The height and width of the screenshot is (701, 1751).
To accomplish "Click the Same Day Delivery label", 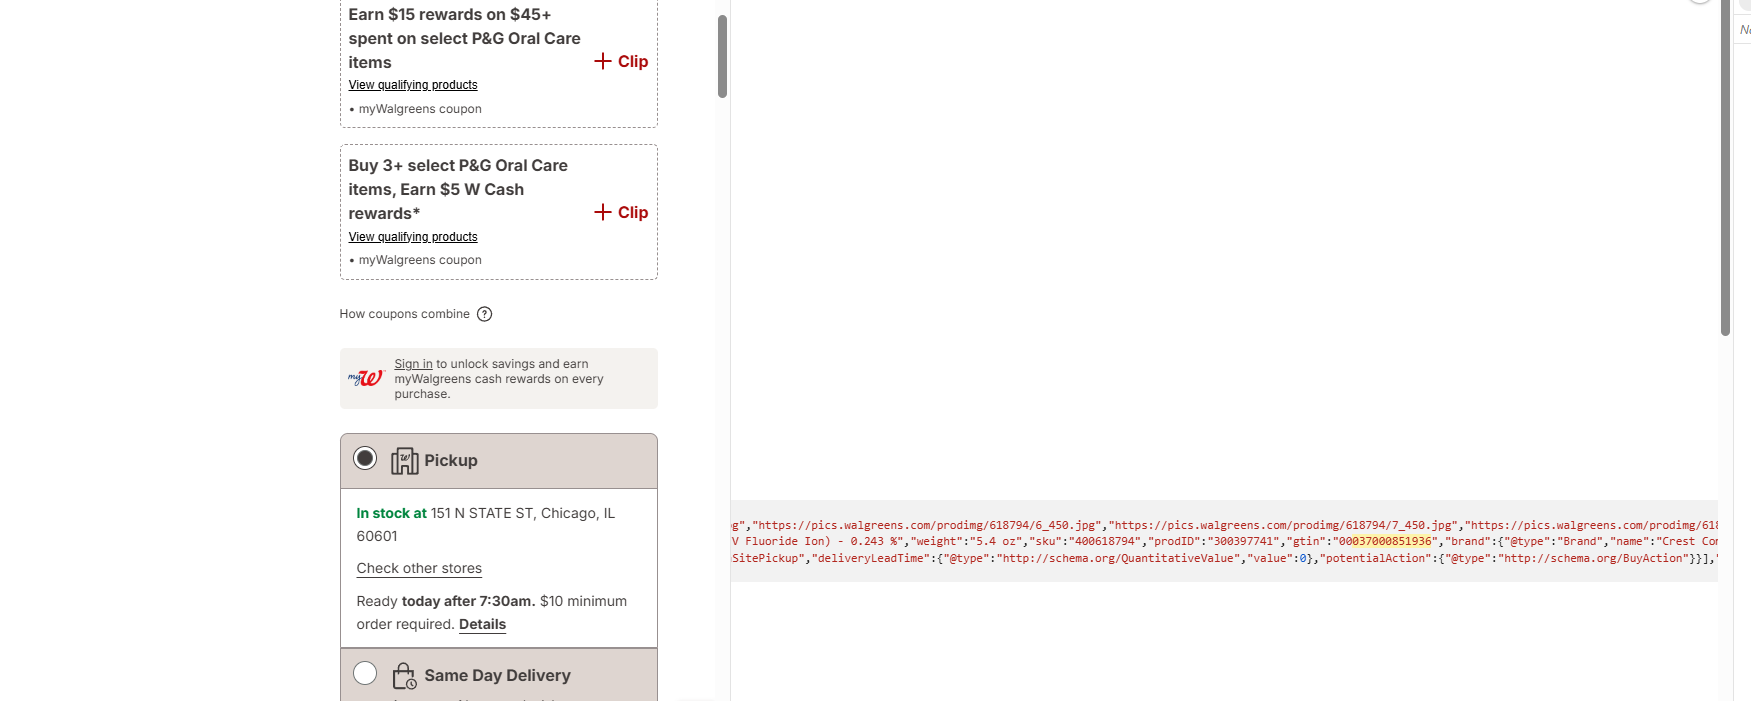I will 497,675.
